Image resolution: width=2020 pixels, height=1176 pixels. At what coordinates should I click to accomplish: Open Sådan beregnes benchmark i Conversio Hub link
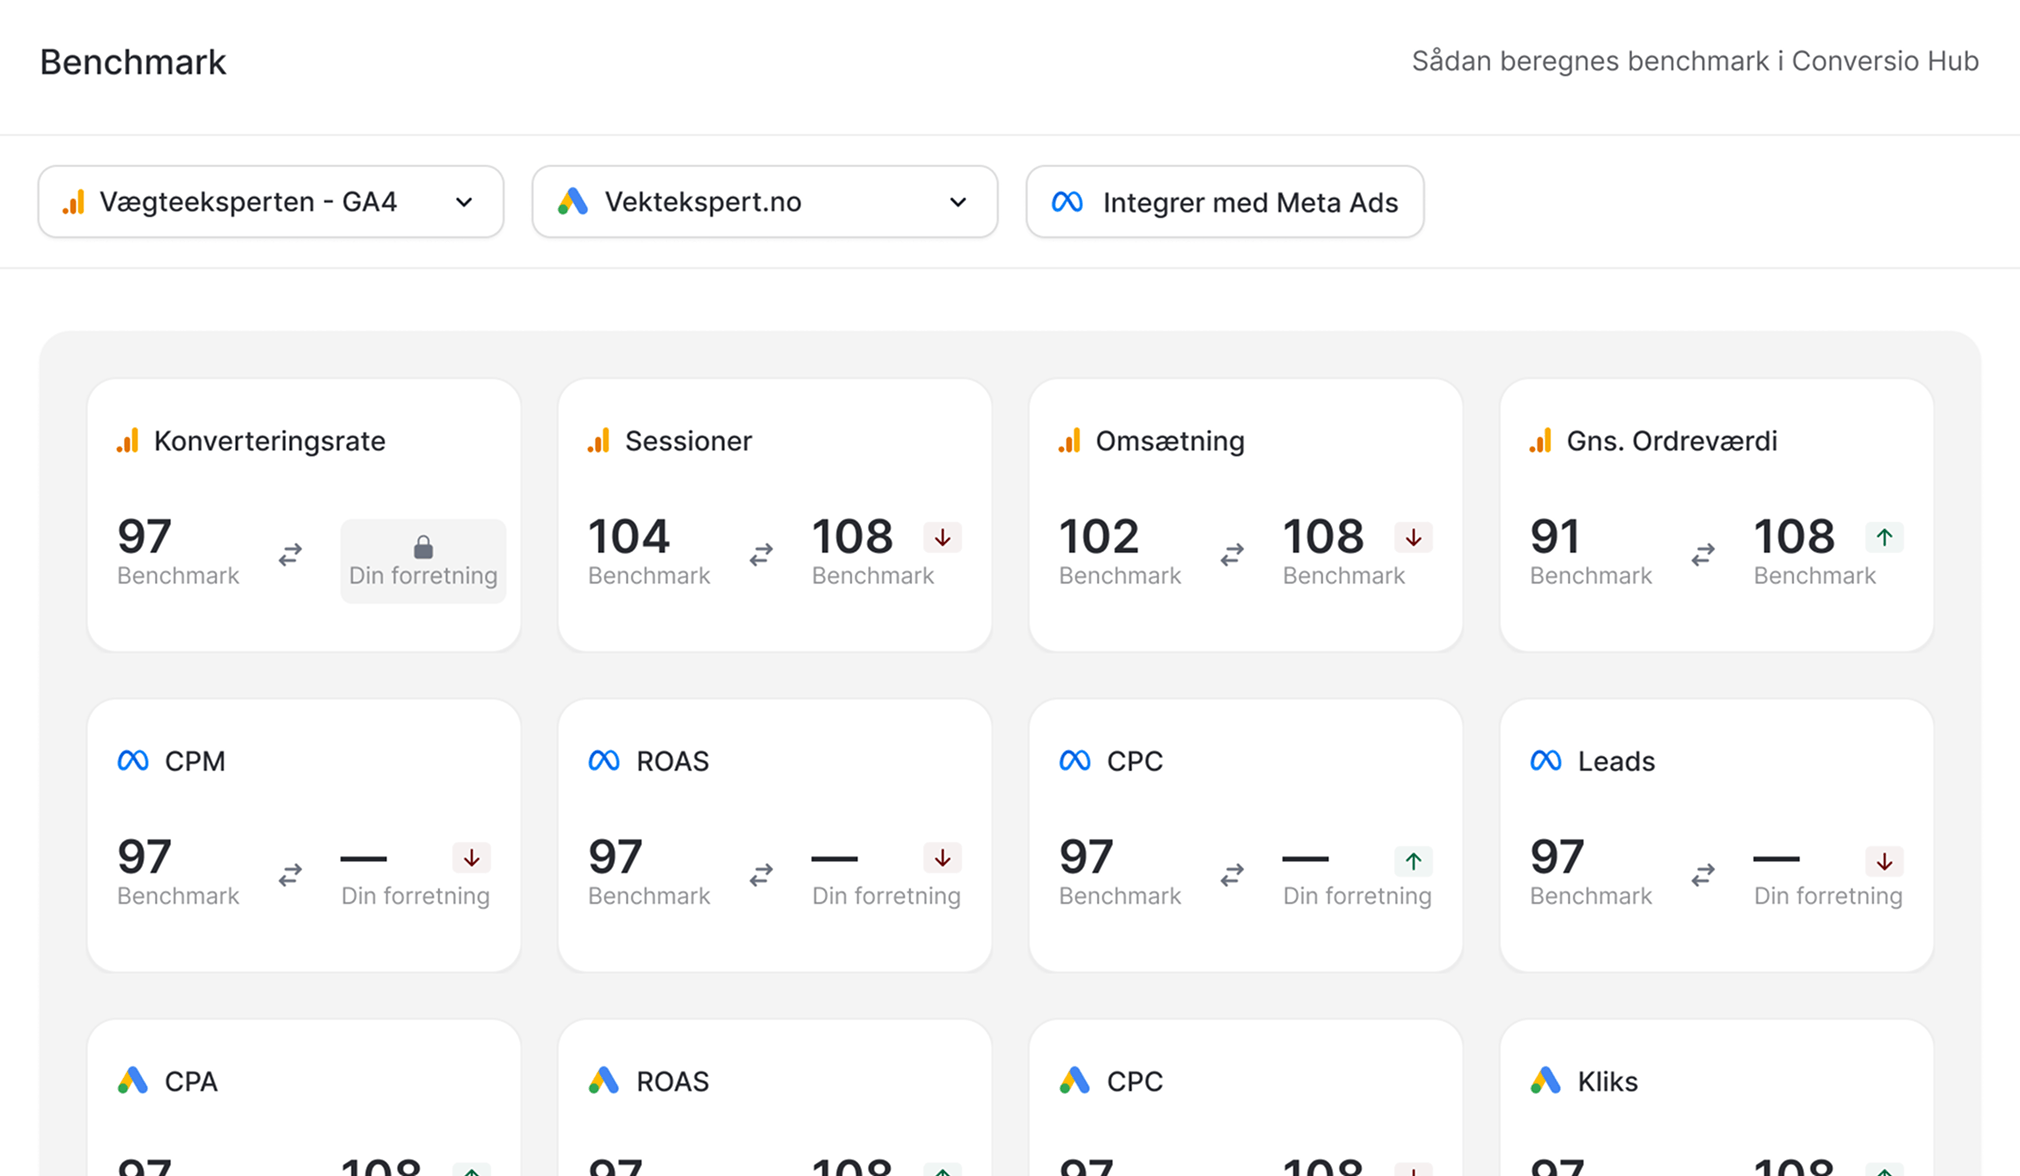click(x=1695, y=61)
